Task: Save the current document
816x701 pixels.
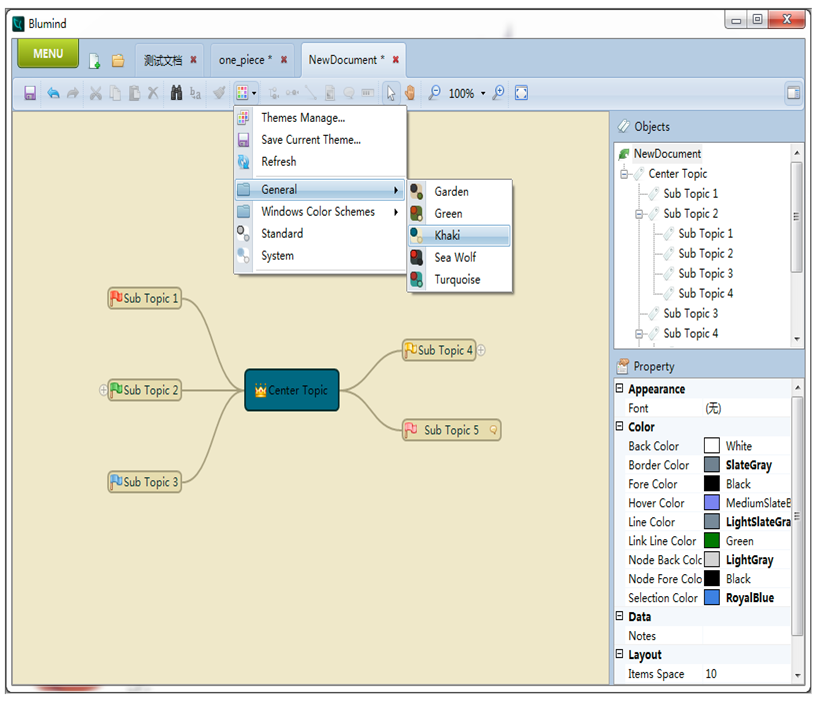Action: 30,93
